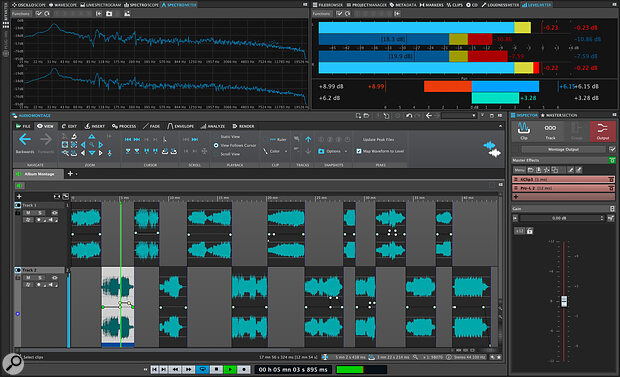Toggle the gain lock icon
Viewport: 620px width, 377px height.
pyautogui.click(x=530, y=231)
